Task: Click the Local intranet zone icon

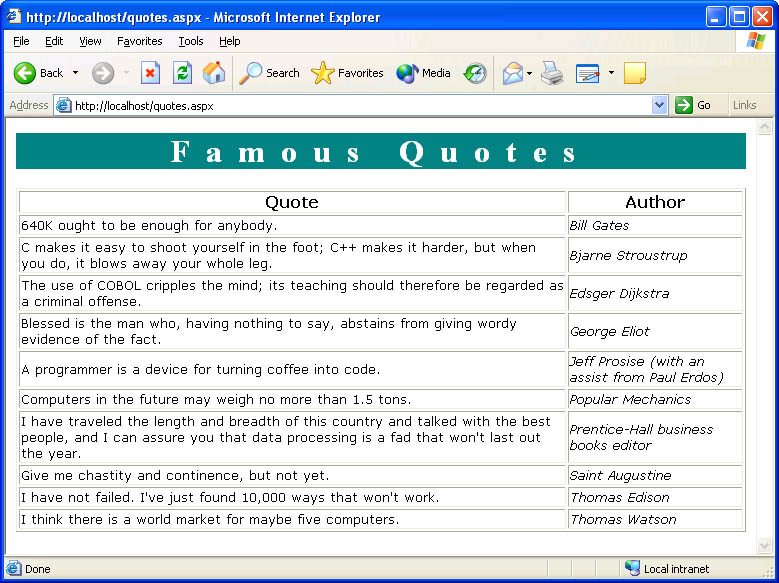Action: click(632, 568)
